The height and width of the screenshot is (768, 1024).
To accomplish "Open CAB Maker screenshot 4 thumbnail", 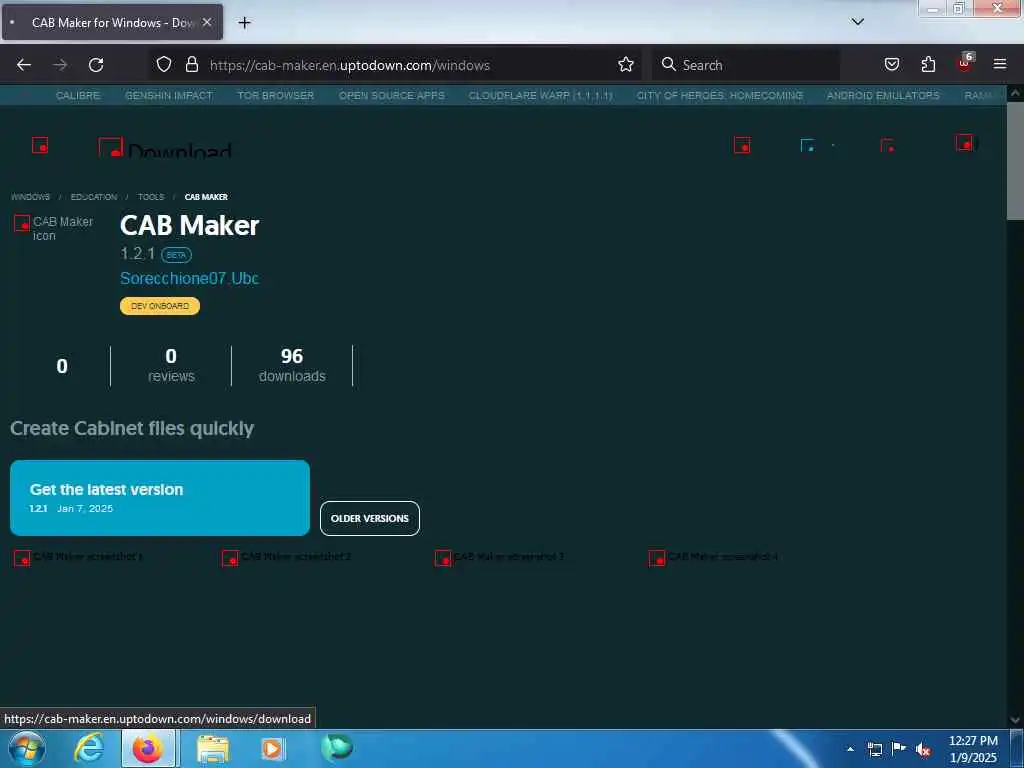I will (x=713, y=558).
